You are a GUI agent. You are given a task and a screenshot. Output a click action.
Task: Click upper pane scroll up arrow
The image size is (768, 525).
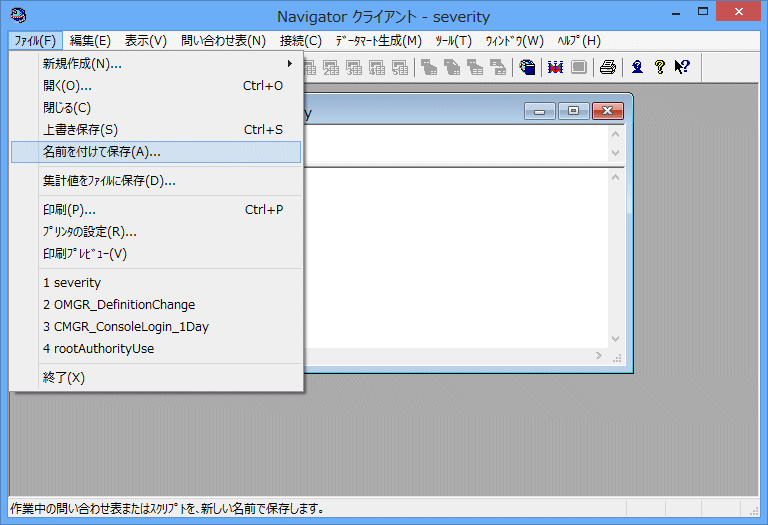[x=616, y=134]
